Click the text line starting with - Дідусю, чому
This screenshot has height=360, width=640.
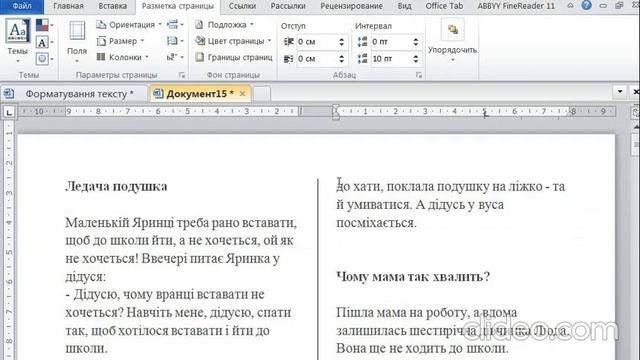coord(165,294)
